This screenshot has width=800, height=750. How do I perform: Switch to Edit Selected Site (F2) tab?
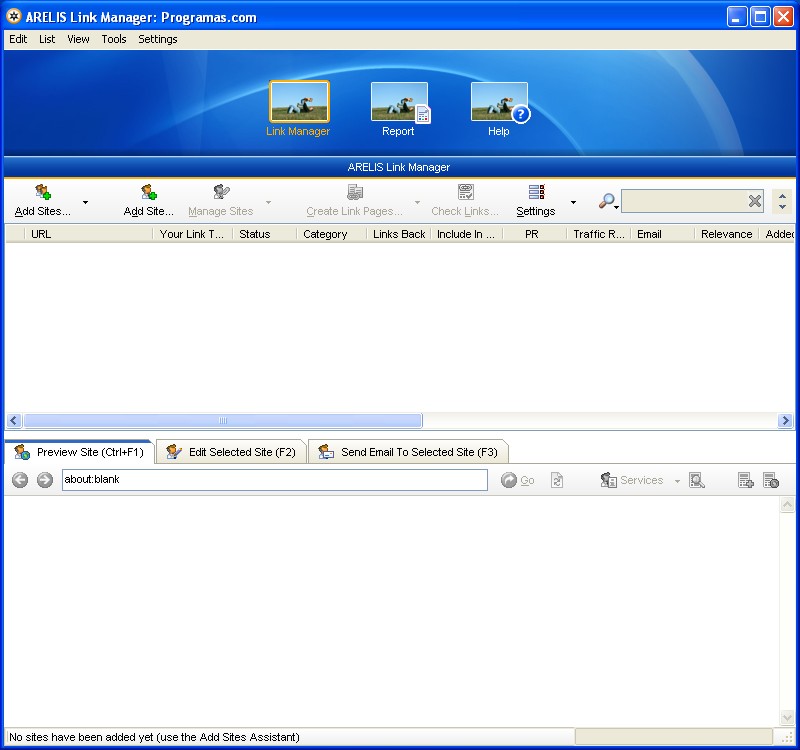[x=231, y=452]
